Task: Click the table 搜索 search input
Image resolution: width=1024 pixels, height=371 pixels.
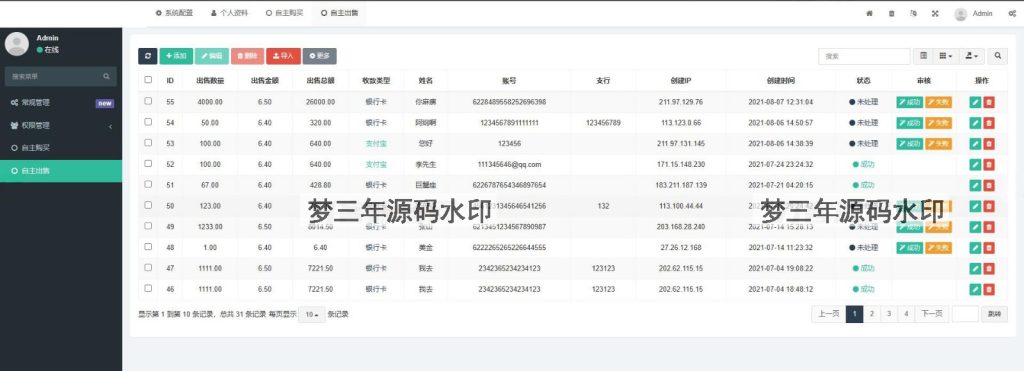Action: coord(864,56)
